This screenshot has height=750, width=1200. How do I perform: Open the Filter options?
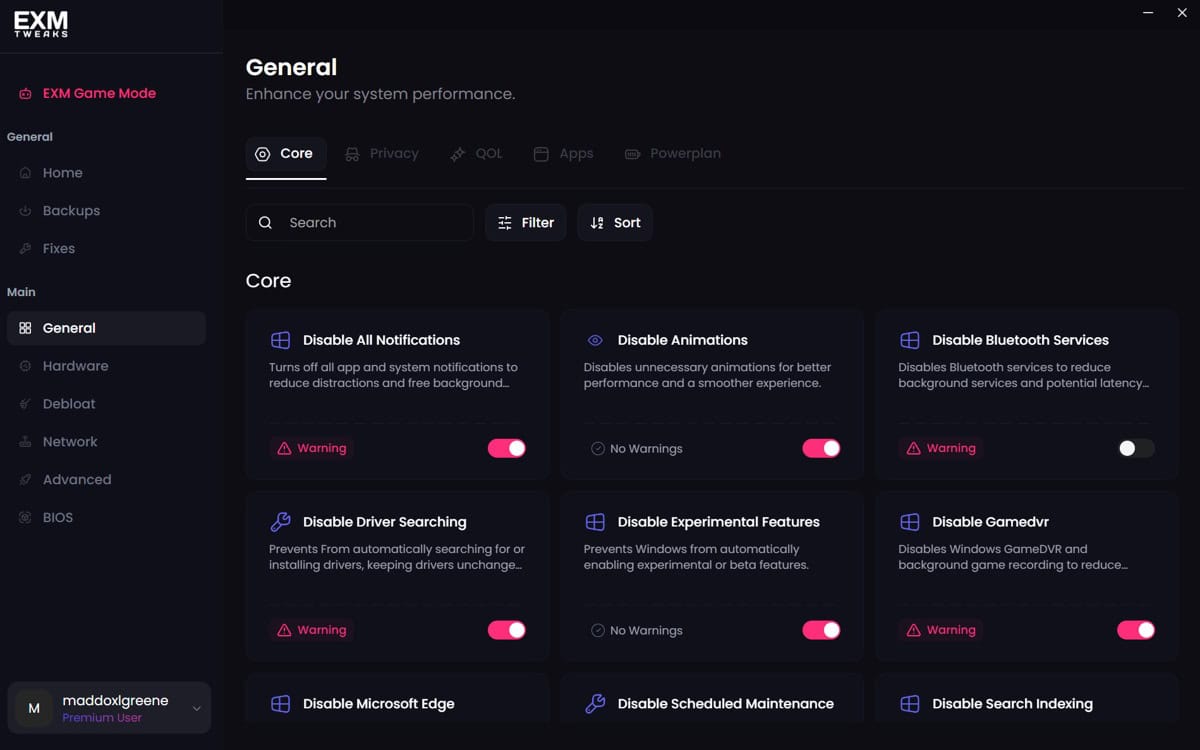coord(526,223)
